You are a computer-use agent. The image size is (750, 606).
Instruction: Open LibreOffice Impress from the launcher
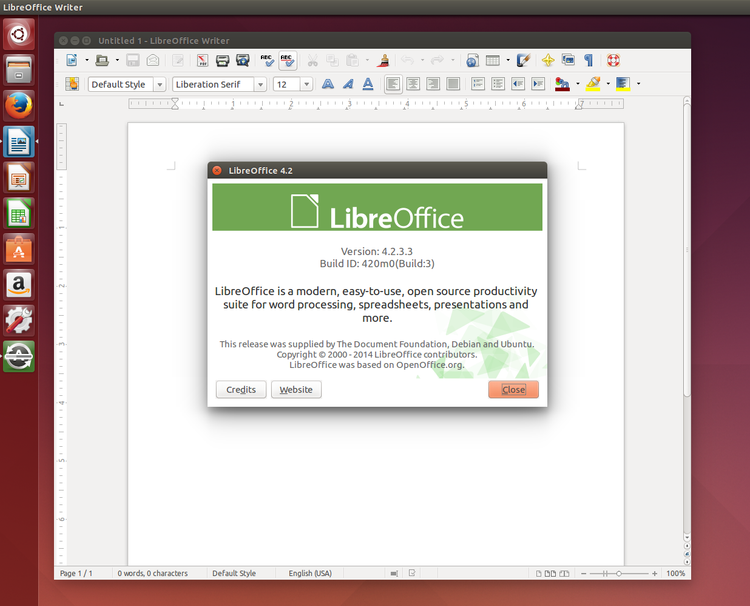click(x=19, y=178)
